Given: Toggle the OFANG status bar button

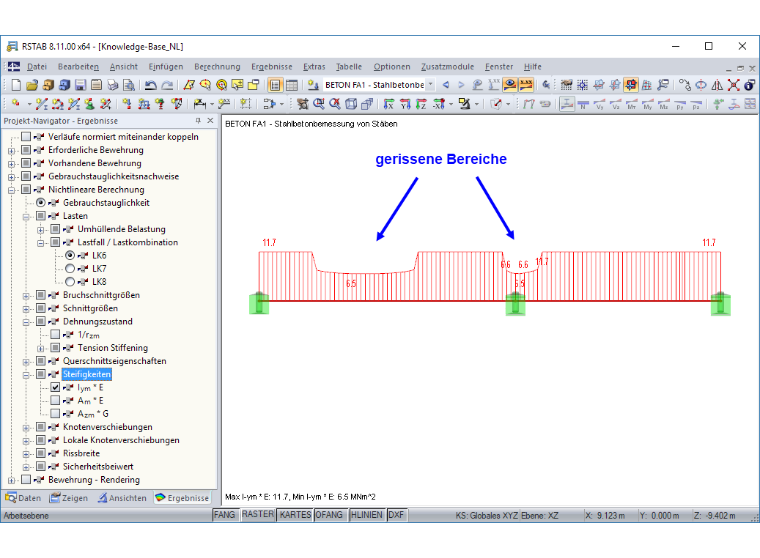Looking at the screenshot, I should point(330,515).
